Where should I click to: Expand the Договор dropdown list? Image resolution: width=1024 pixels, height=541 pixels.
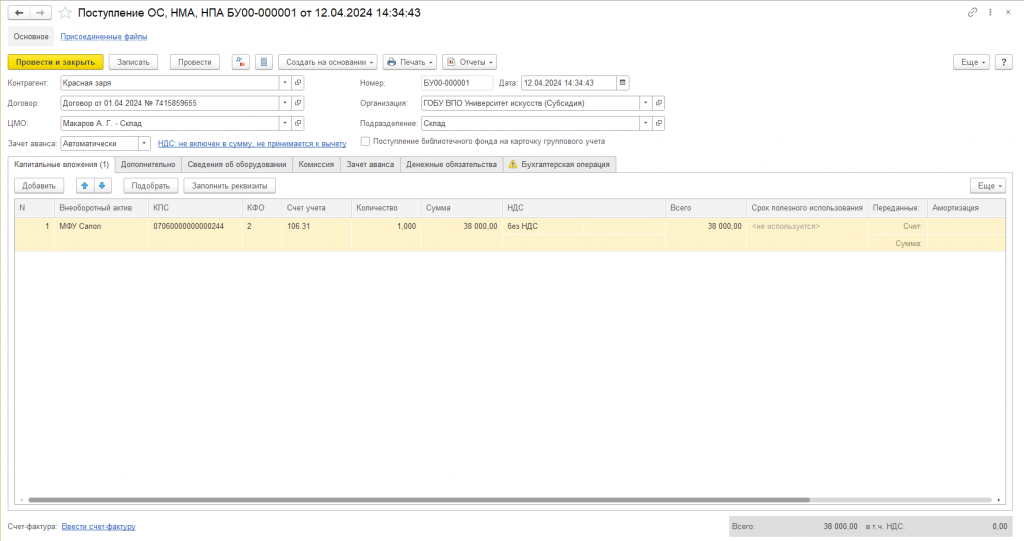coord(285,103)
